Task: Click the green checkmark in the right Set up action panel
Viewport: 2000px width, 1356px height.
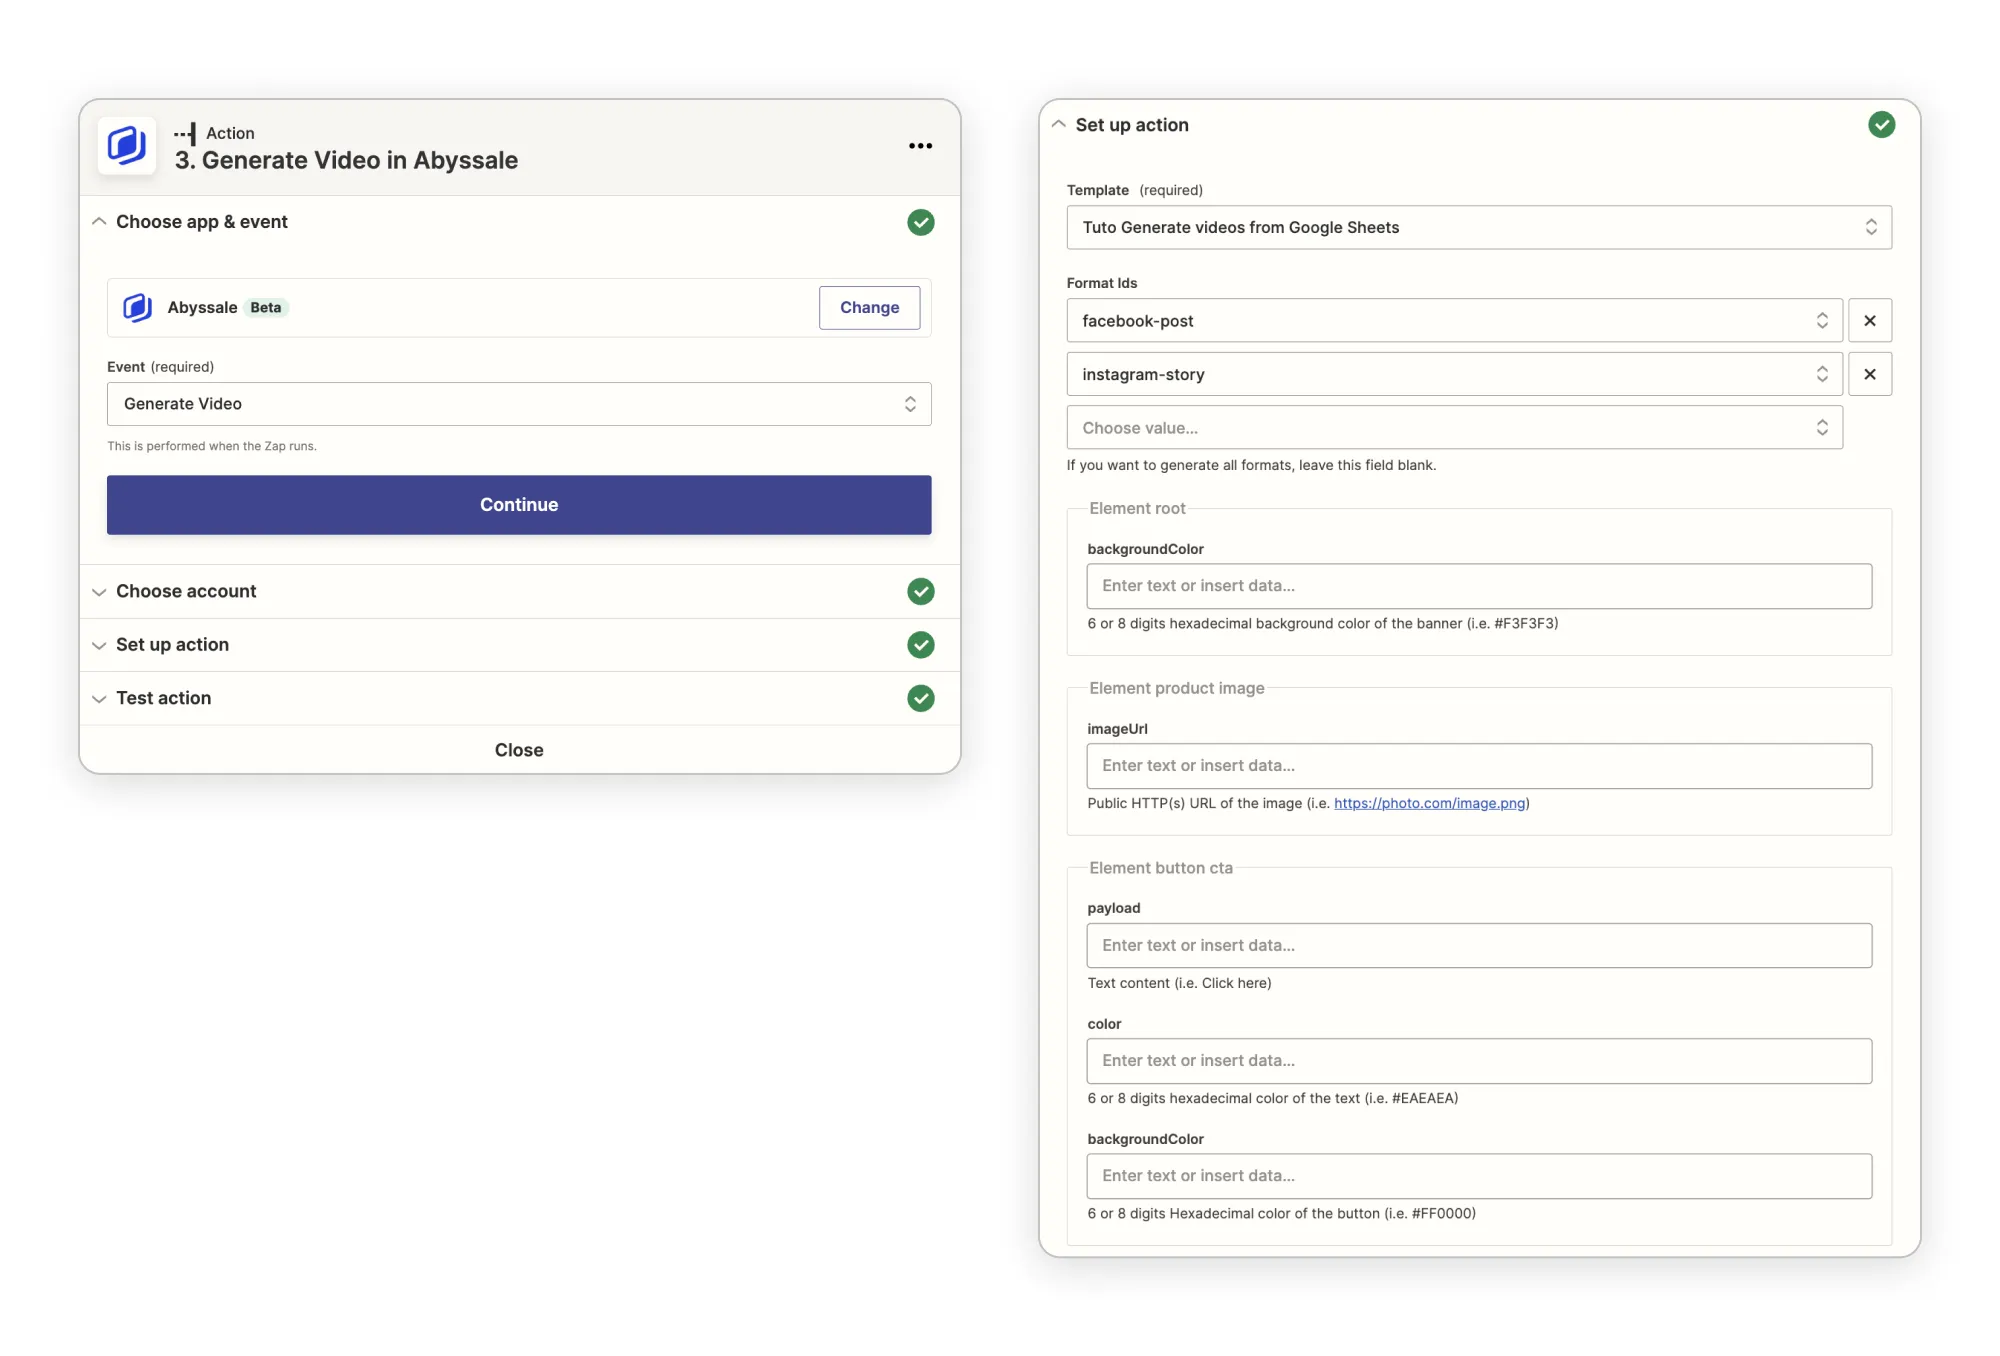Action: pyautogui.click(x=1881, y=125)
